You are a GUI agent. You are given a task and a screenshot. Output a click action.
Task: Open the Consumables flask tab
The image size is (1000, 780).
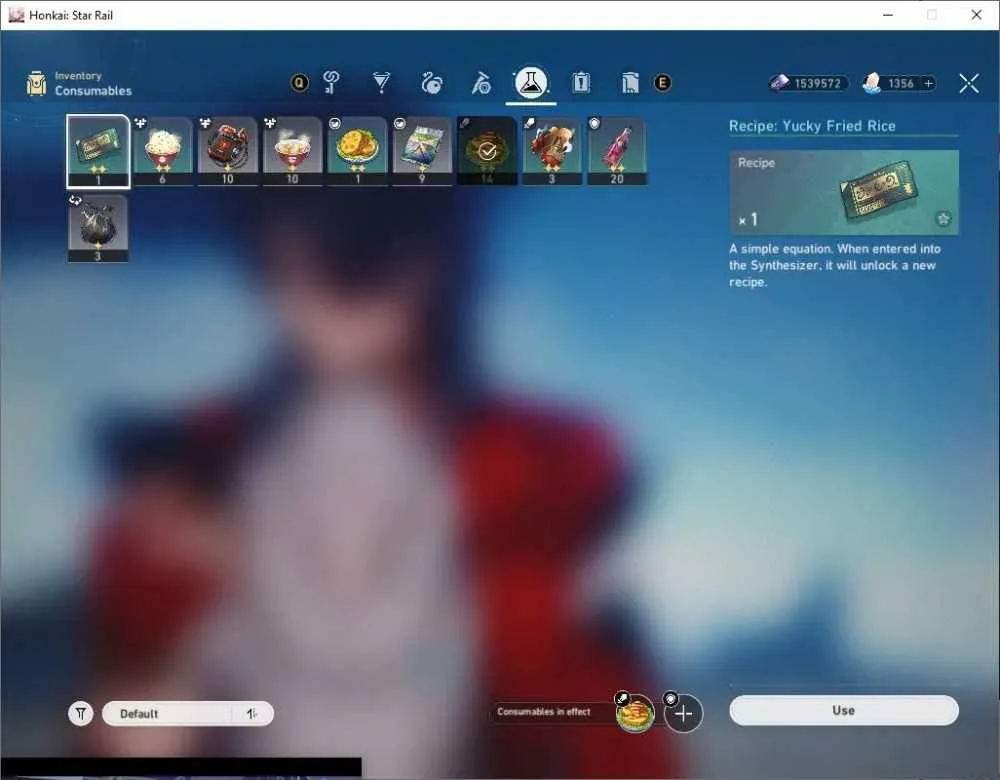531,83
